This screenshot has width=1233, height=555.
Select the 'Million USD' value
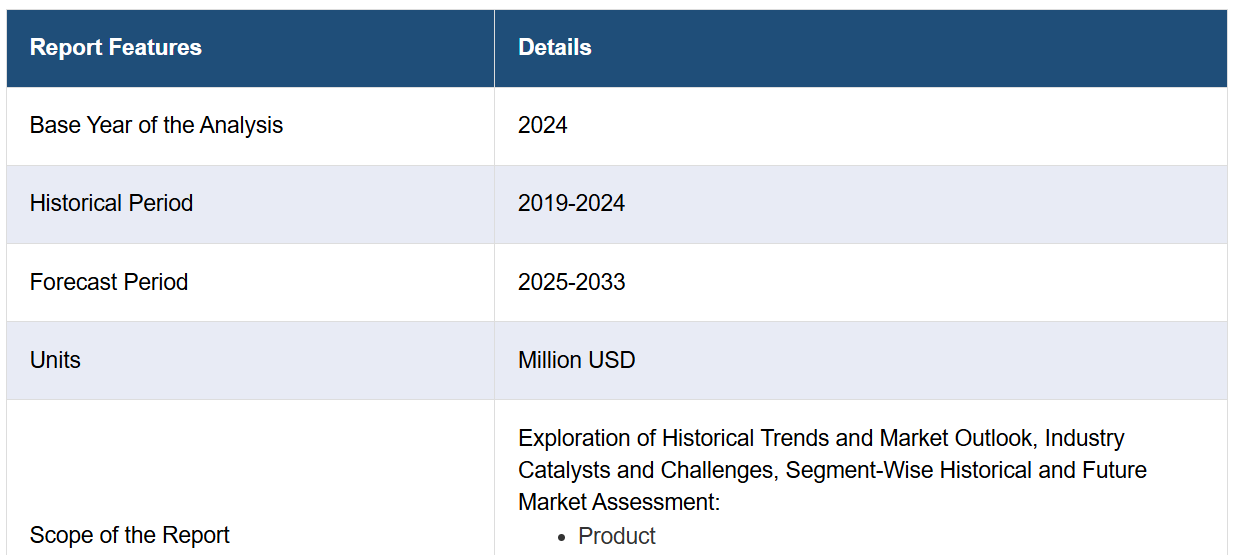point(576,360)
